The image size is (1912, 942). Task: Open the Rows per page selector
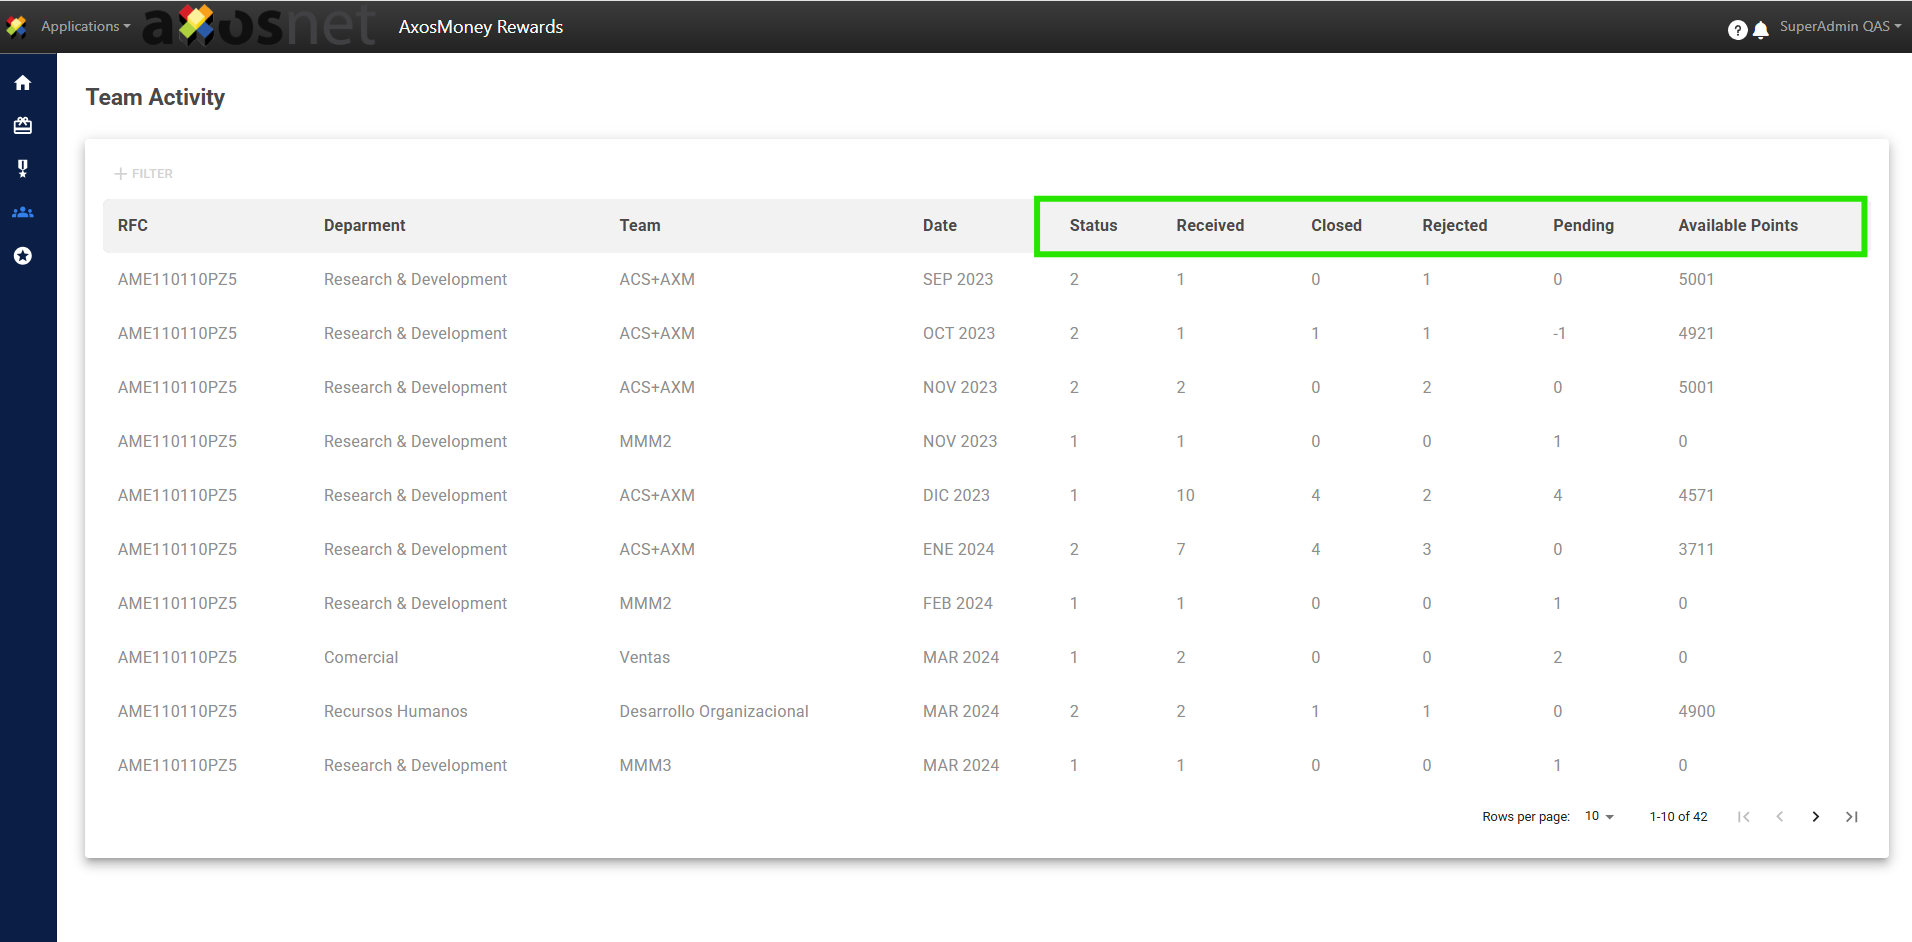coord(1599,817)
